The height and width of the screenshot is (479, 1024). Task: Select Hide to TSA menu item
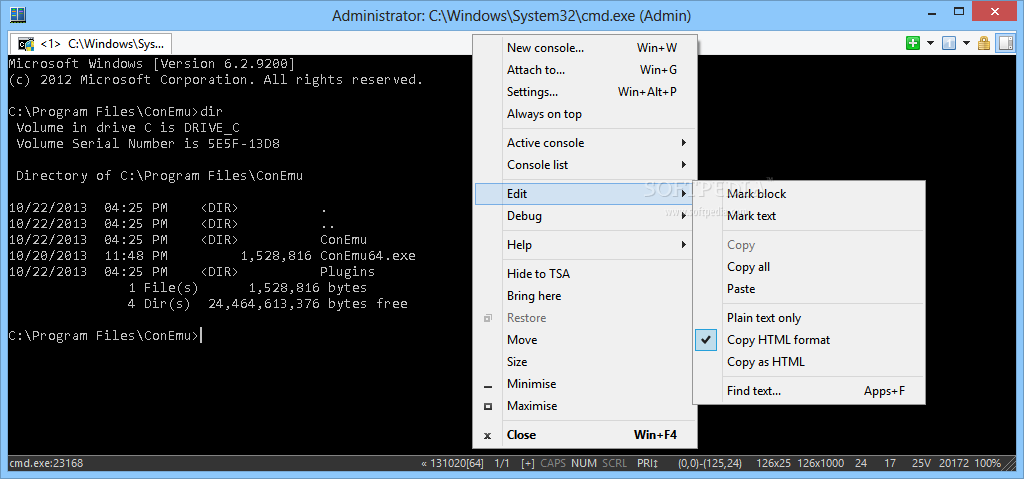point(584,274)
